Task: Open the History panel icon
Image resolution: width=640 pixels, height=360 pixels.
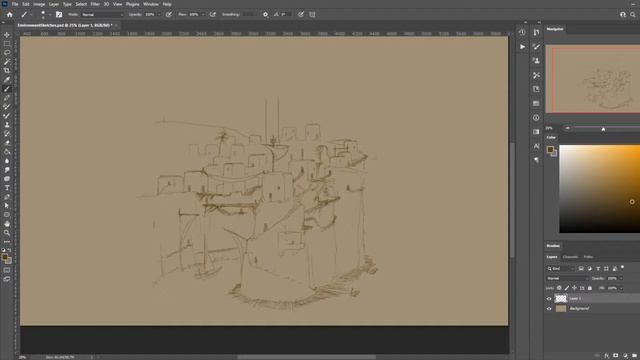Action: 522,32
